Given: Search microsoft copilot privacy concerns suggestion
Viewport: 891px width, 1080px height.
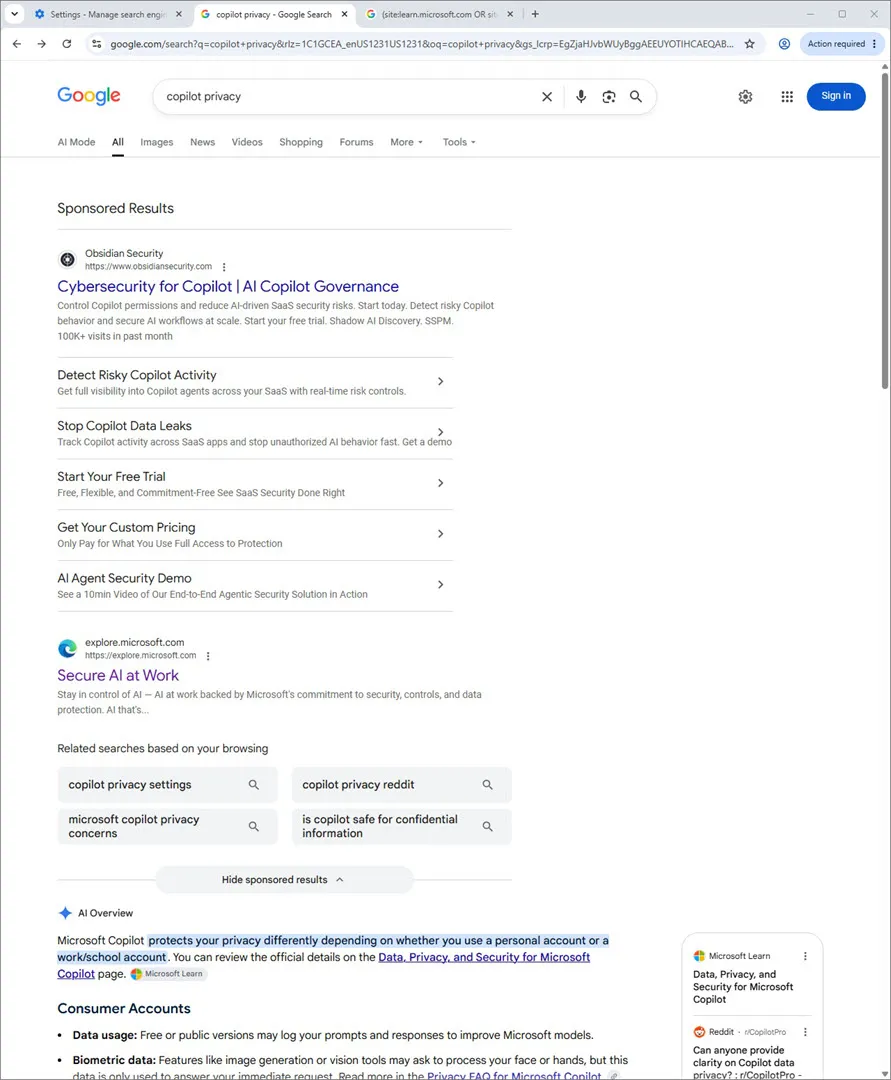Looking at the screenshot, I should [x=167, y=826].
